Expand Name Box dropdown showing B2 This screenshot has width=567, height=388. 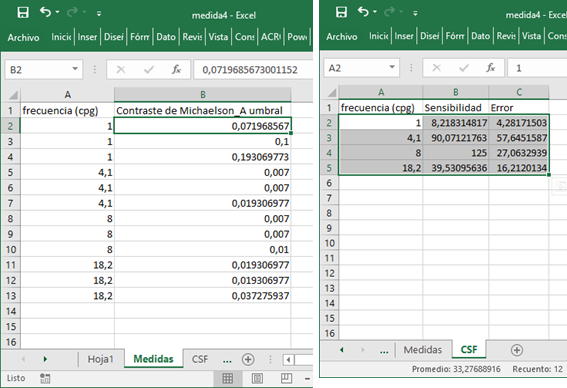75,69
